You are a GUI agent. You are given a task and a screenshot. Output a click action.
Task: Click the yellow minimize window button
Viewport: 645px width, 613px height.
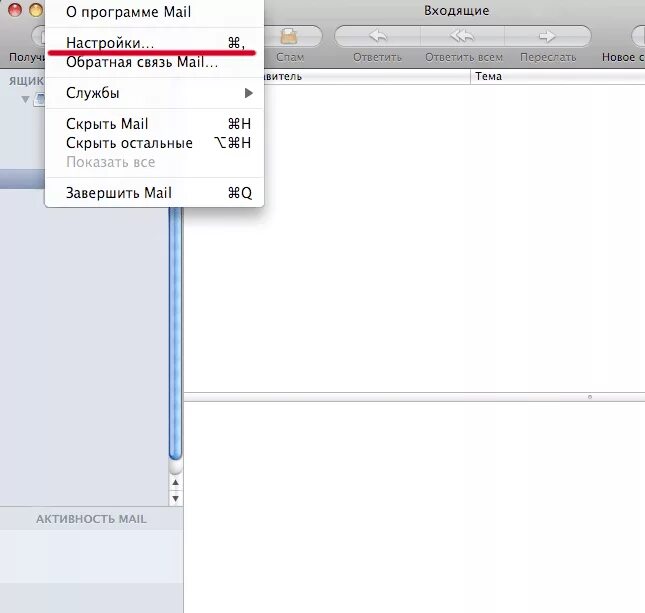click(x=36, y=9)
